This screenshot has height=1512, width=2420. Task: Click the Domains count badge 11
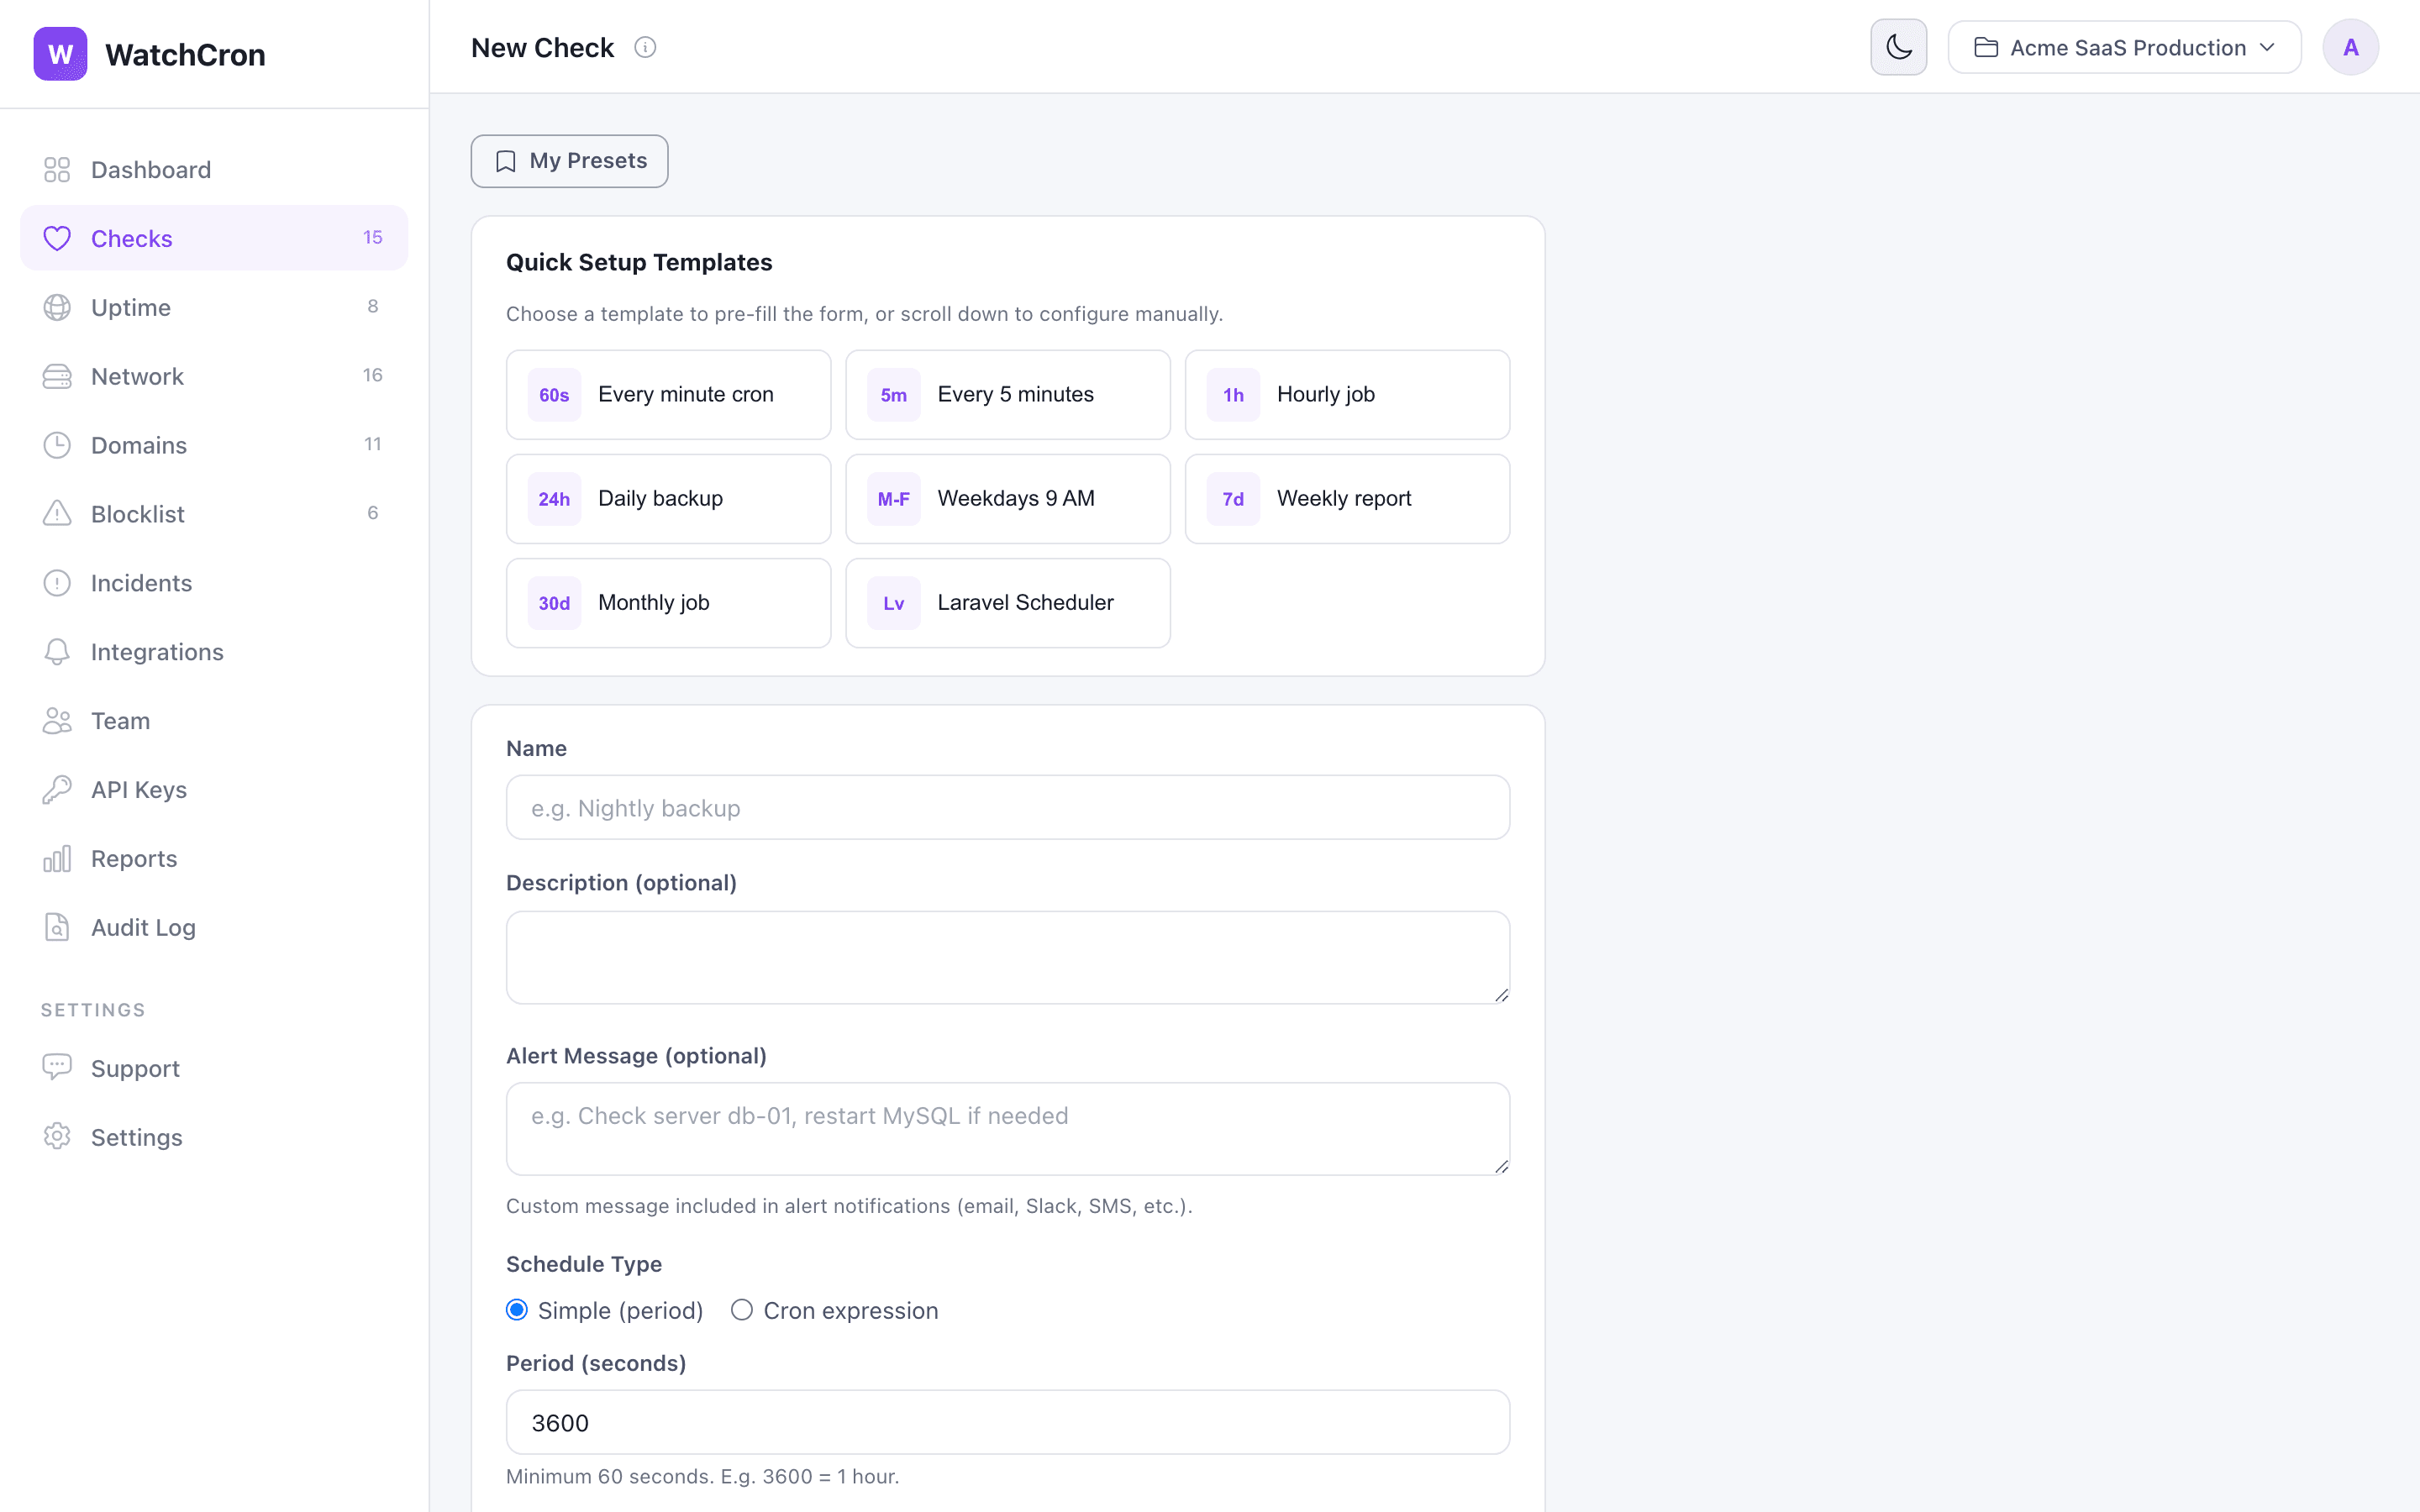(x=373, y=445)
